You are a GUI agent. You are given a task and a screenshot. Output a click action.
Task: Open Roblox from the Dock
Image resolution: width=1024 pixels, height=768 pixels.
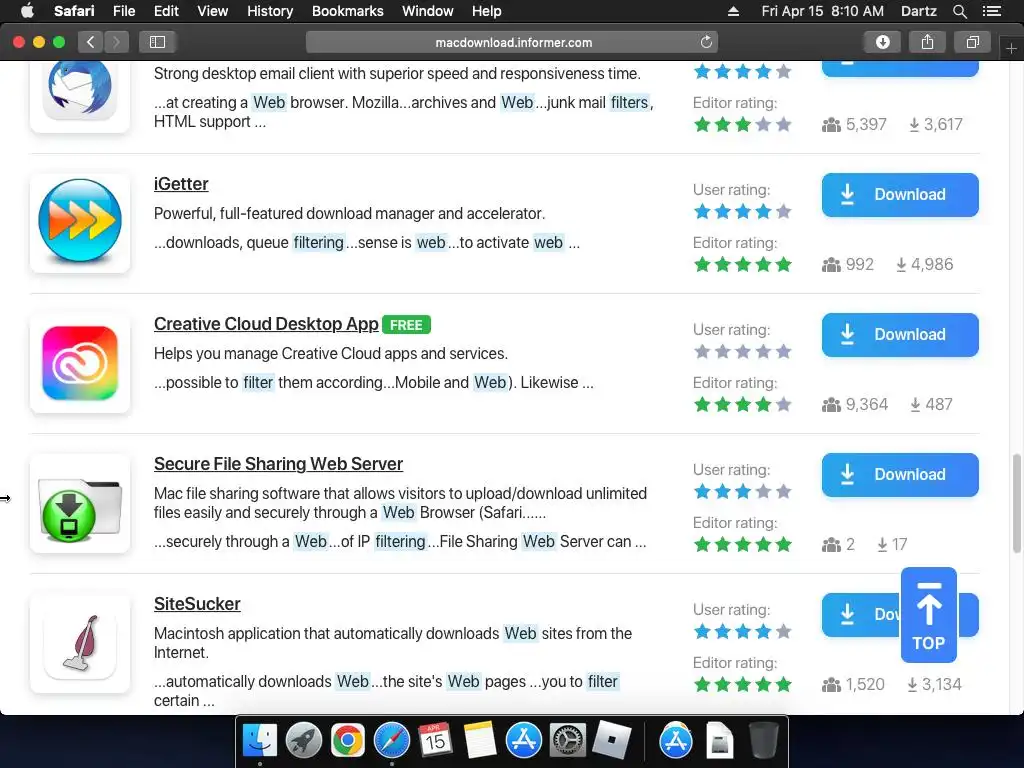612,741
